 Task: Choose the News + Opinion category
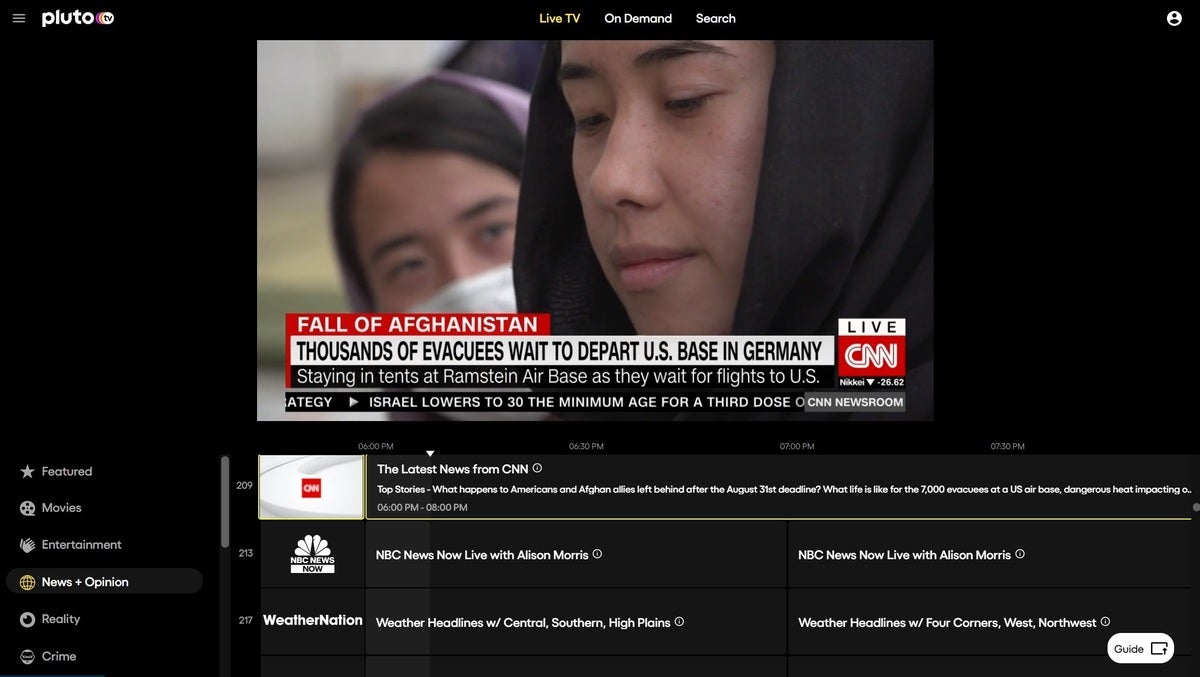coord(104,582)
